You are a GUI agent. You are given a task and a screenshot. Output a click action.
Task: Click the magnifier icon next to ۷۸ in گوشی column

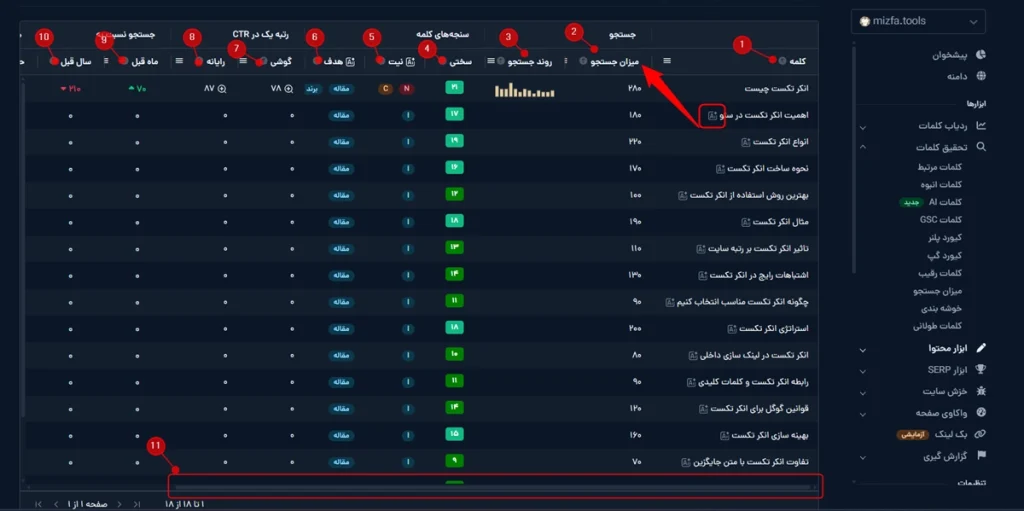coord(289,89)
